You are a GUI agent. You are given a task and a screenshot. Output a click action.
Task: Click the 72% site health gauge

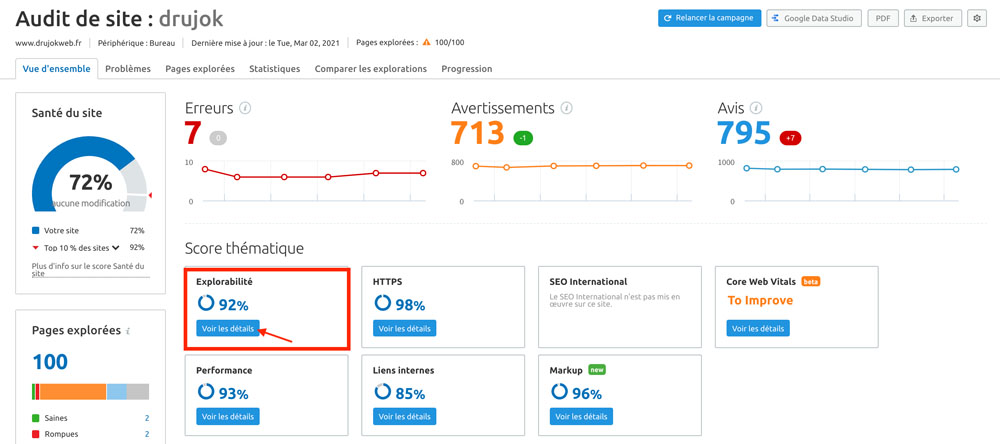tap(89, 174)
